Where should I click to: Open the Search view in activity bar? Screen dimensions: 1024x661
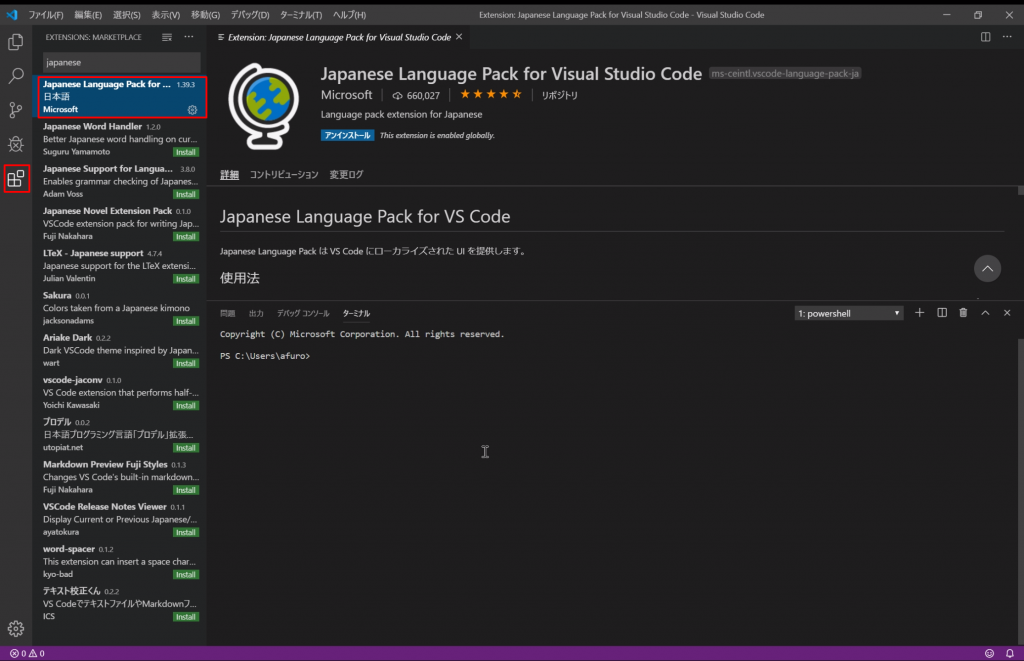pyautogui.click(x=16, y=76)
